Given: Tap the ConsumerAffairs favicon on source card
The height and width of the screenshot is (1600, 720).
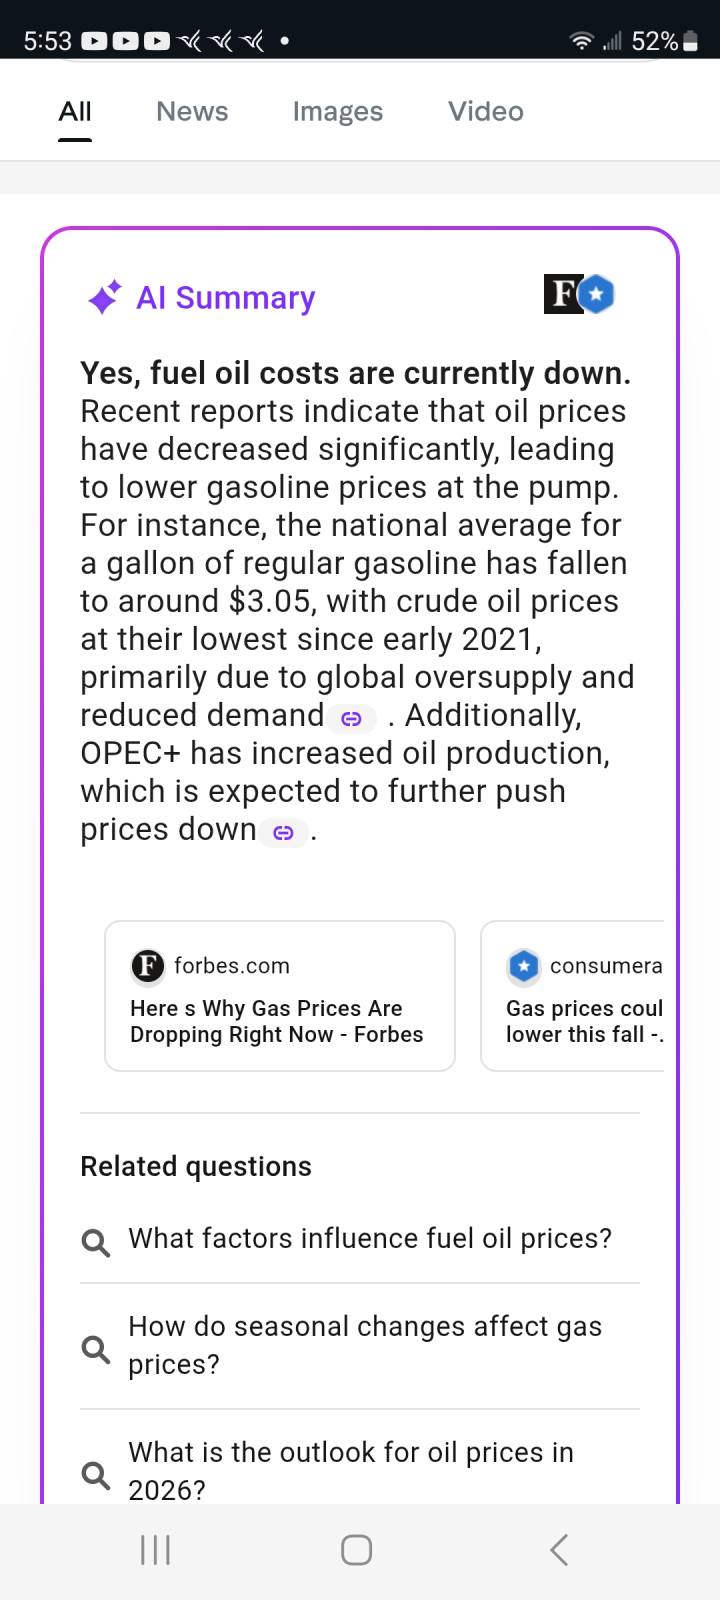Looking at the screenshot, I should pos(524,965).
